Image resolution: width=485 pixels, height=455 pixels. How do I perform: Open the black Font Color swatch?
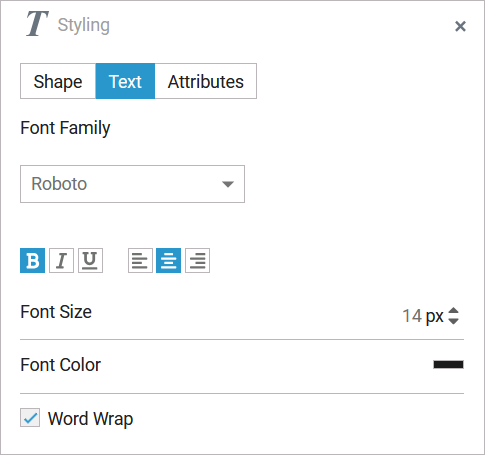[x=448, y=364]
